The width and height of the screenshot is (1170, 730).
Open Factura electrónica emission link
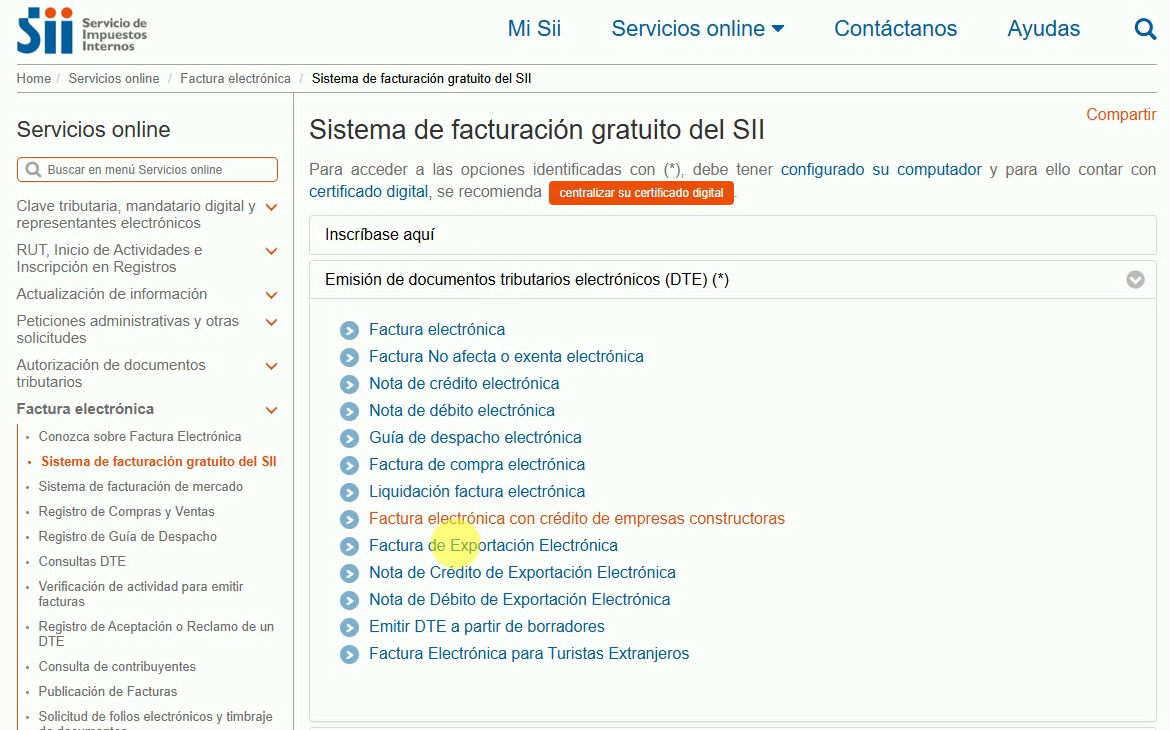tap(437, 329)
